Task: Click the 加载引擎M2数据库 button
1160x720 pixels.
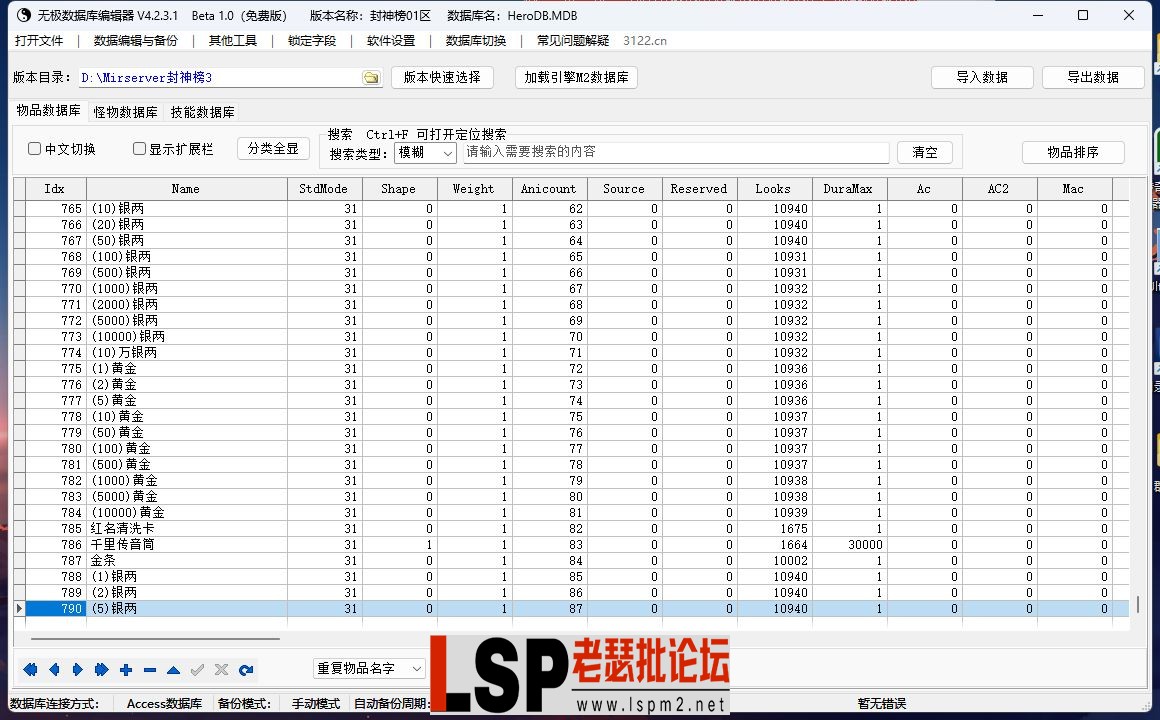Action: point(576,76)
